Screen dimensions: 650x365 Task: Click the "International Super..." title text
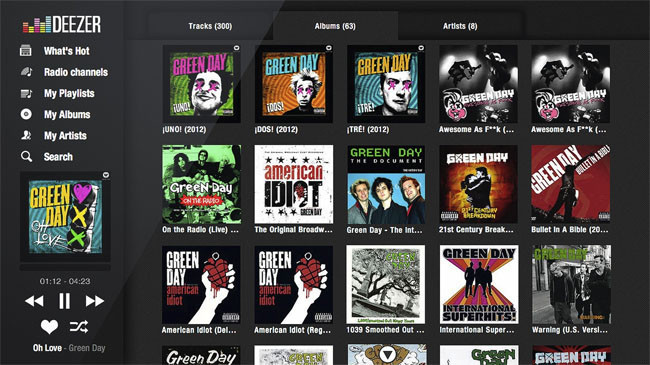coord(477,330)
